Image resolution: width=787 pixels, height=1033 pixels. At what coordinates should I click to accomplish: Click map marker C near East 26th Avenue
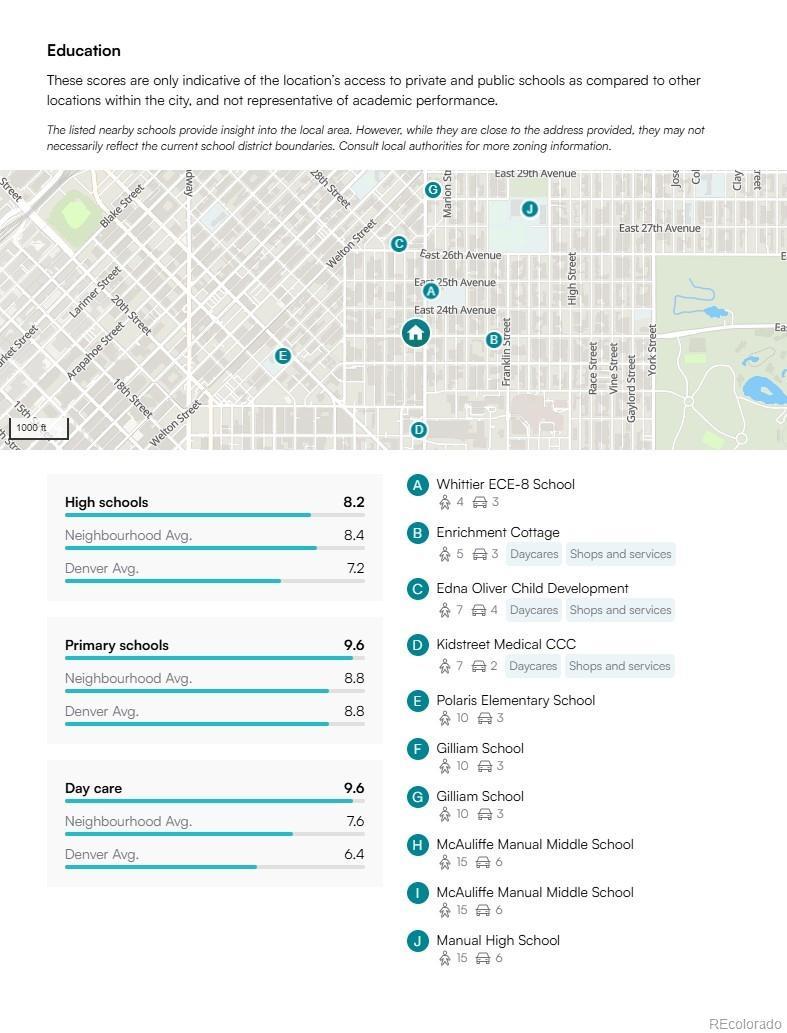[399, 244]
